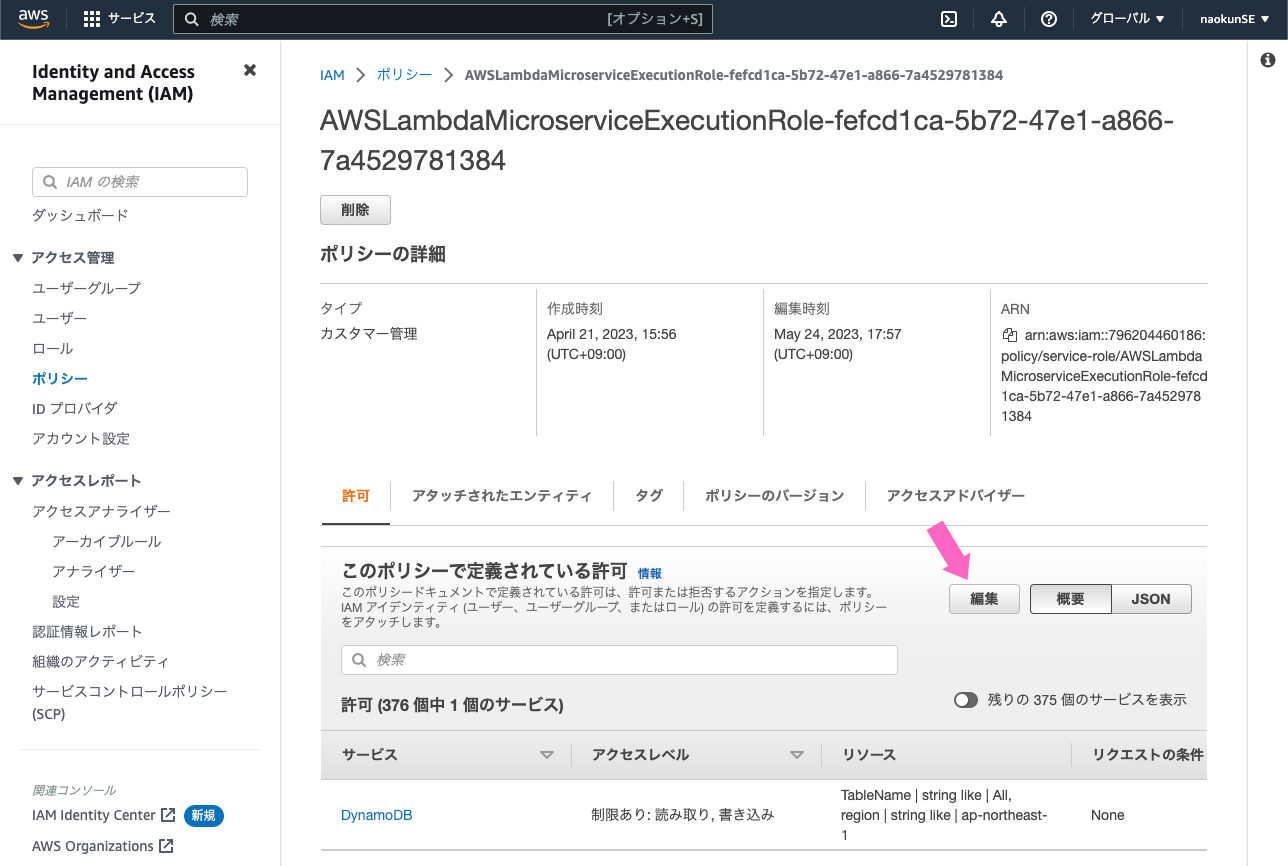Screen dimensions: 1288x866
Task: Click the リソース column header
Action: [x=869, y=755]
